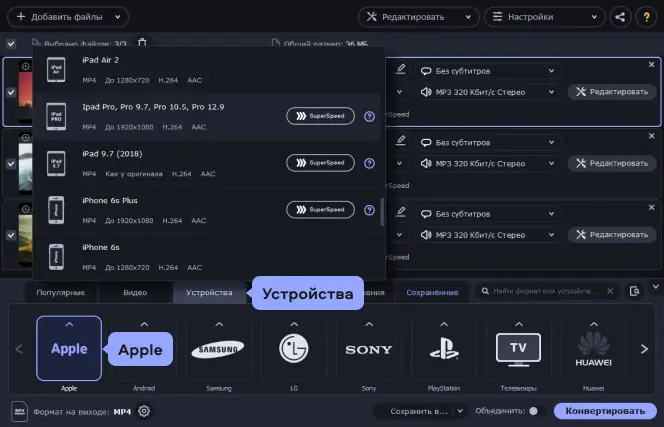This screenshot has width=664, height=427.
Task: Click Редактировать button for second file
Action: pyautogui.click(x=612, y=163)
